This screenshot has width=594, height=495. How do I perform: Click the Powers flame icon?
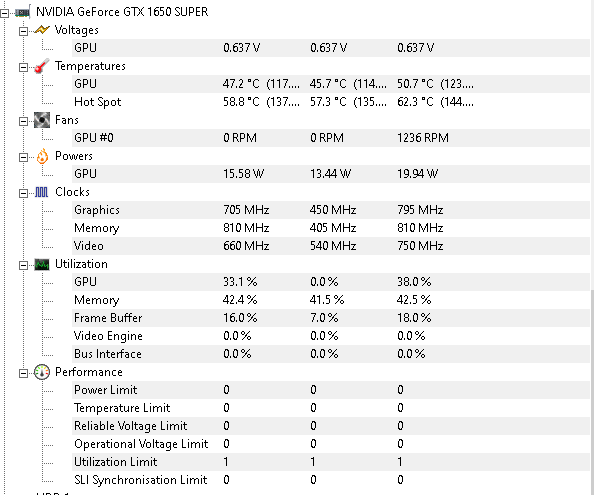[x=42, y=156]
